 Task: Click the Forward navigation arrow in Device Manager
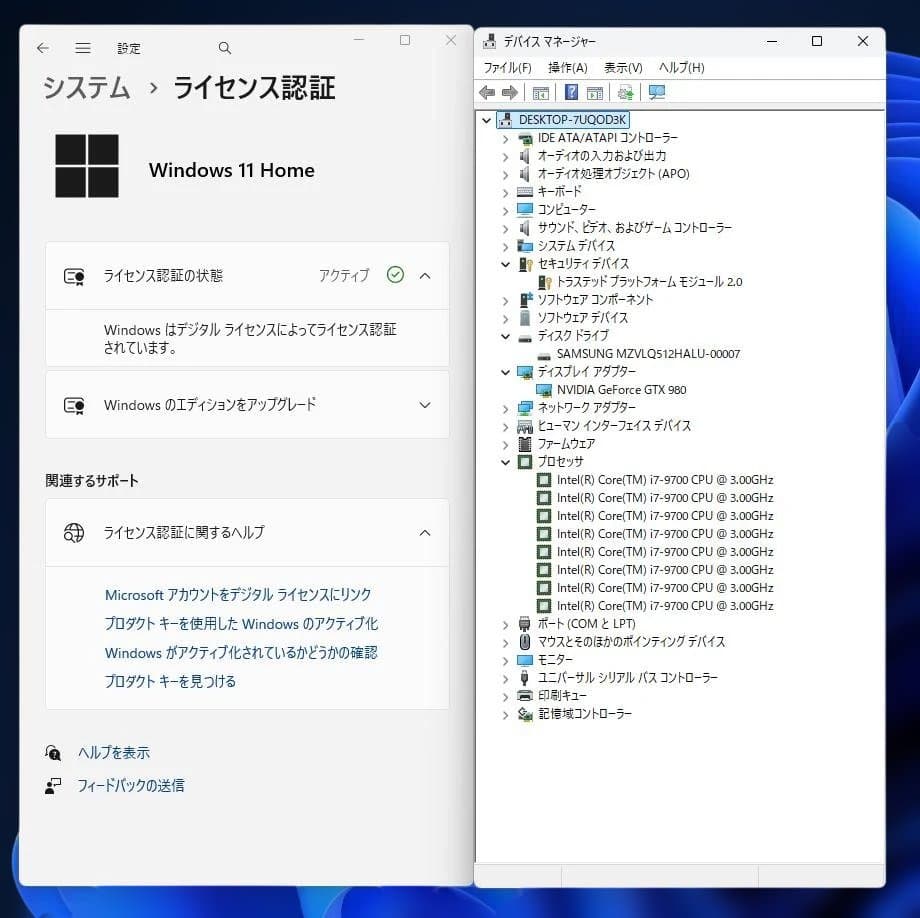[x=512, y=92]
